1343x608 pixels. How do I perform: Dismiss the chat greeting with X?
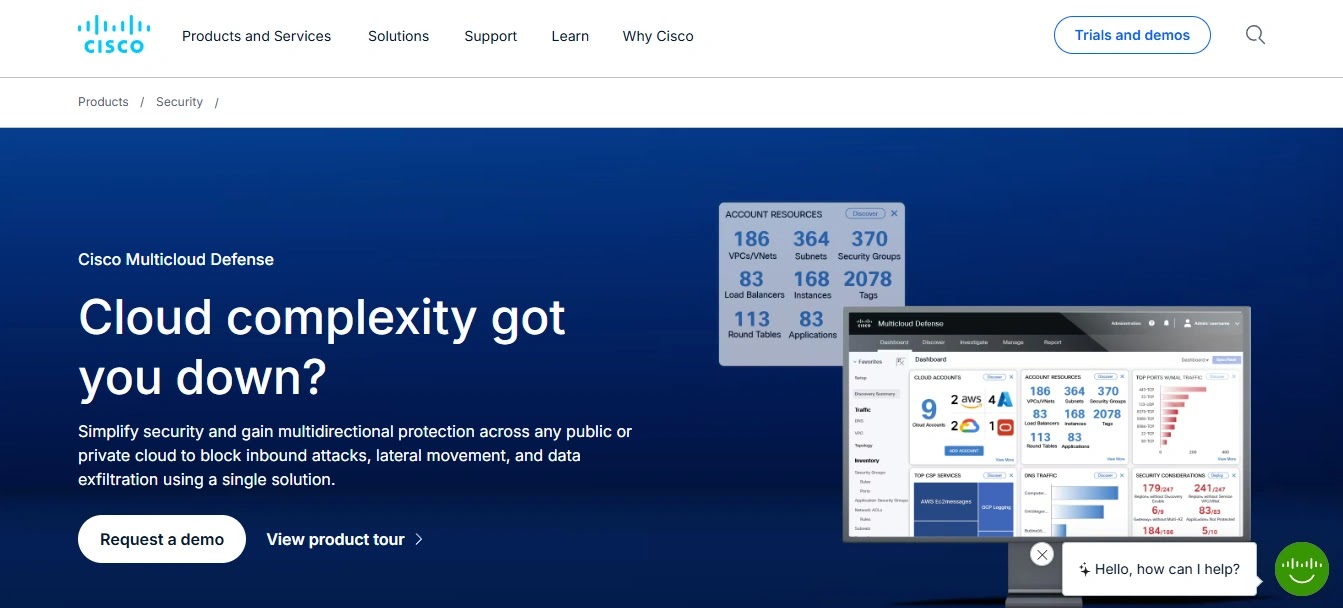(1042, 554)
